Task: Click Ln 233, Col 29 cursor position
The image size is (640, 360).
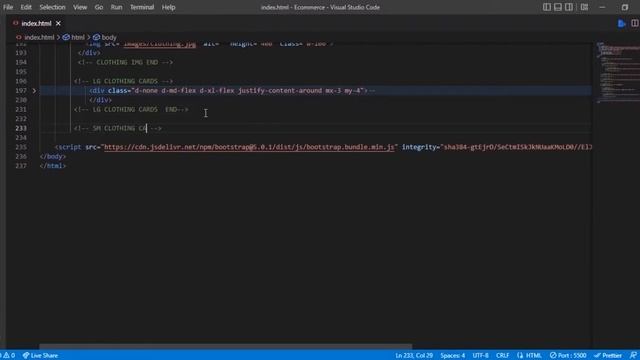Action: pyautogui.click(x=414, y=356)
